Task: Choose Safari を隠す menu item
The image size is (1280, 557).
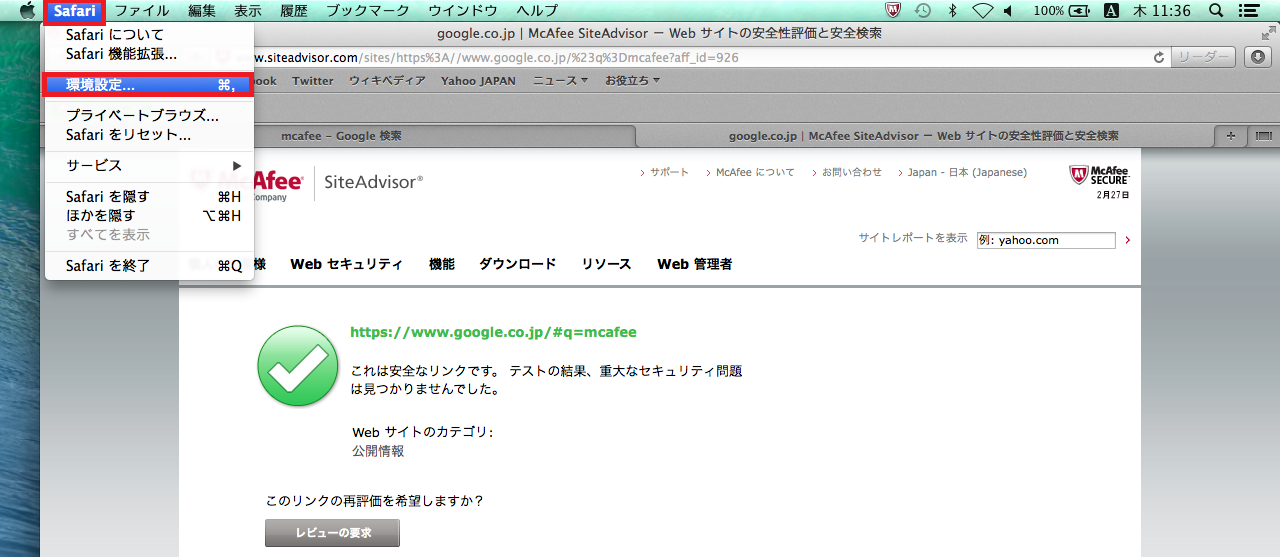Action: (148, 197)
